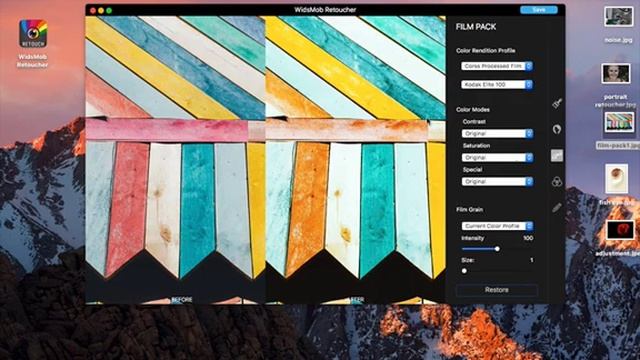The image size is (640, 360).
Task: Click the Save button
Action: pos(539,10)
